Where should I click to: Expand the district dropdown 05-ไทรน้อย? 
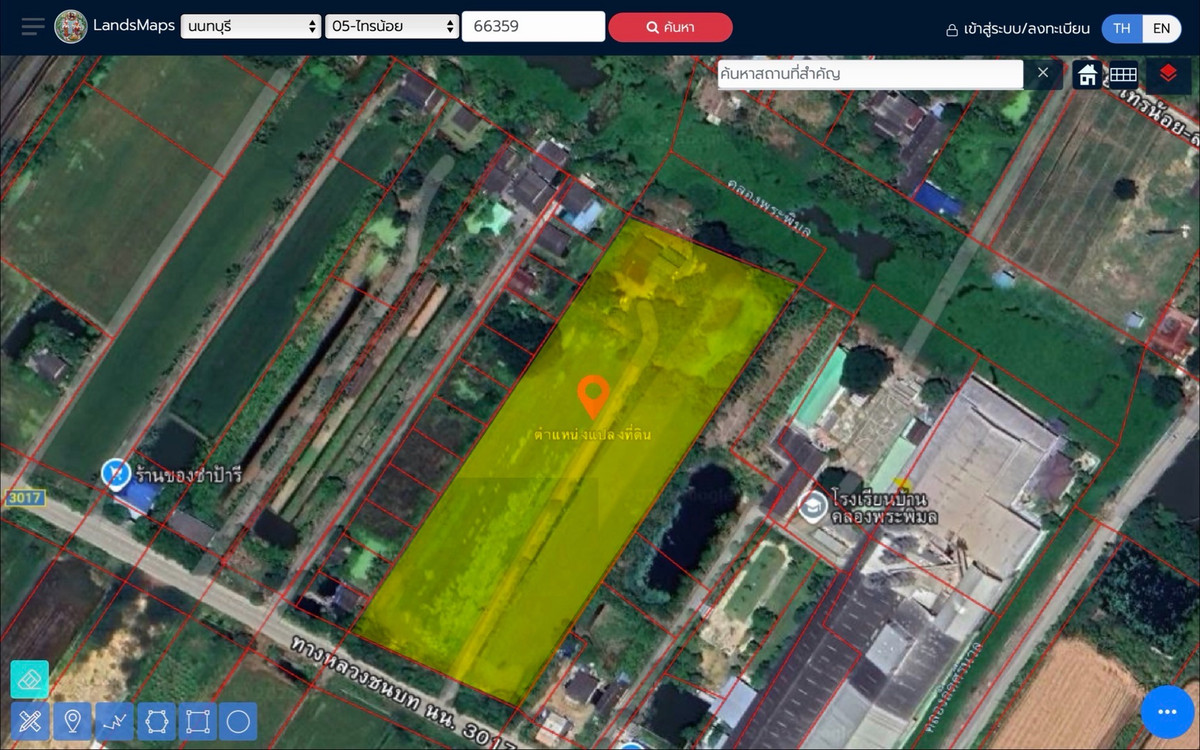tap(392, 27)
